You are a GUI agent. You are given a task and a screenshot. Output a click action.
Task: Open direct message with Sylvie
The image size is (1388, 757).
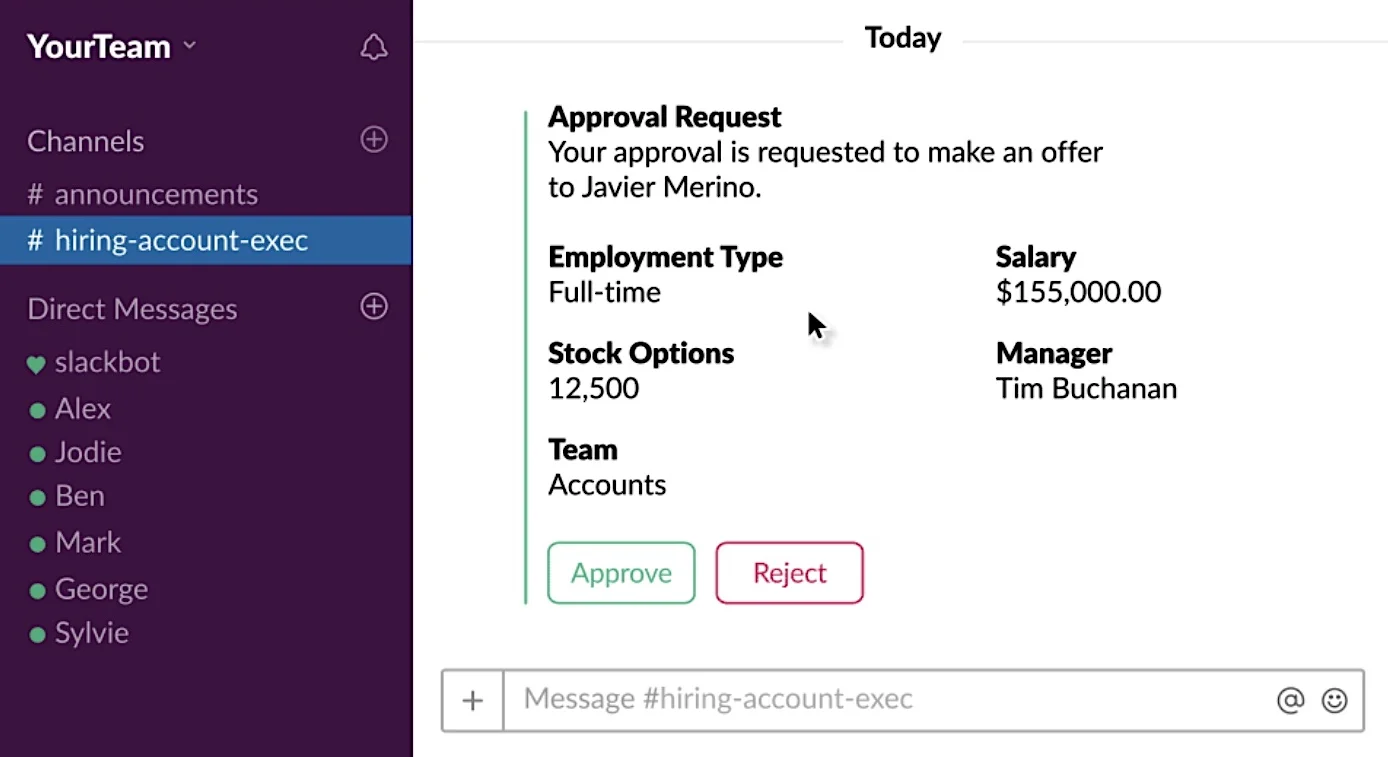[x=91, y=634]
